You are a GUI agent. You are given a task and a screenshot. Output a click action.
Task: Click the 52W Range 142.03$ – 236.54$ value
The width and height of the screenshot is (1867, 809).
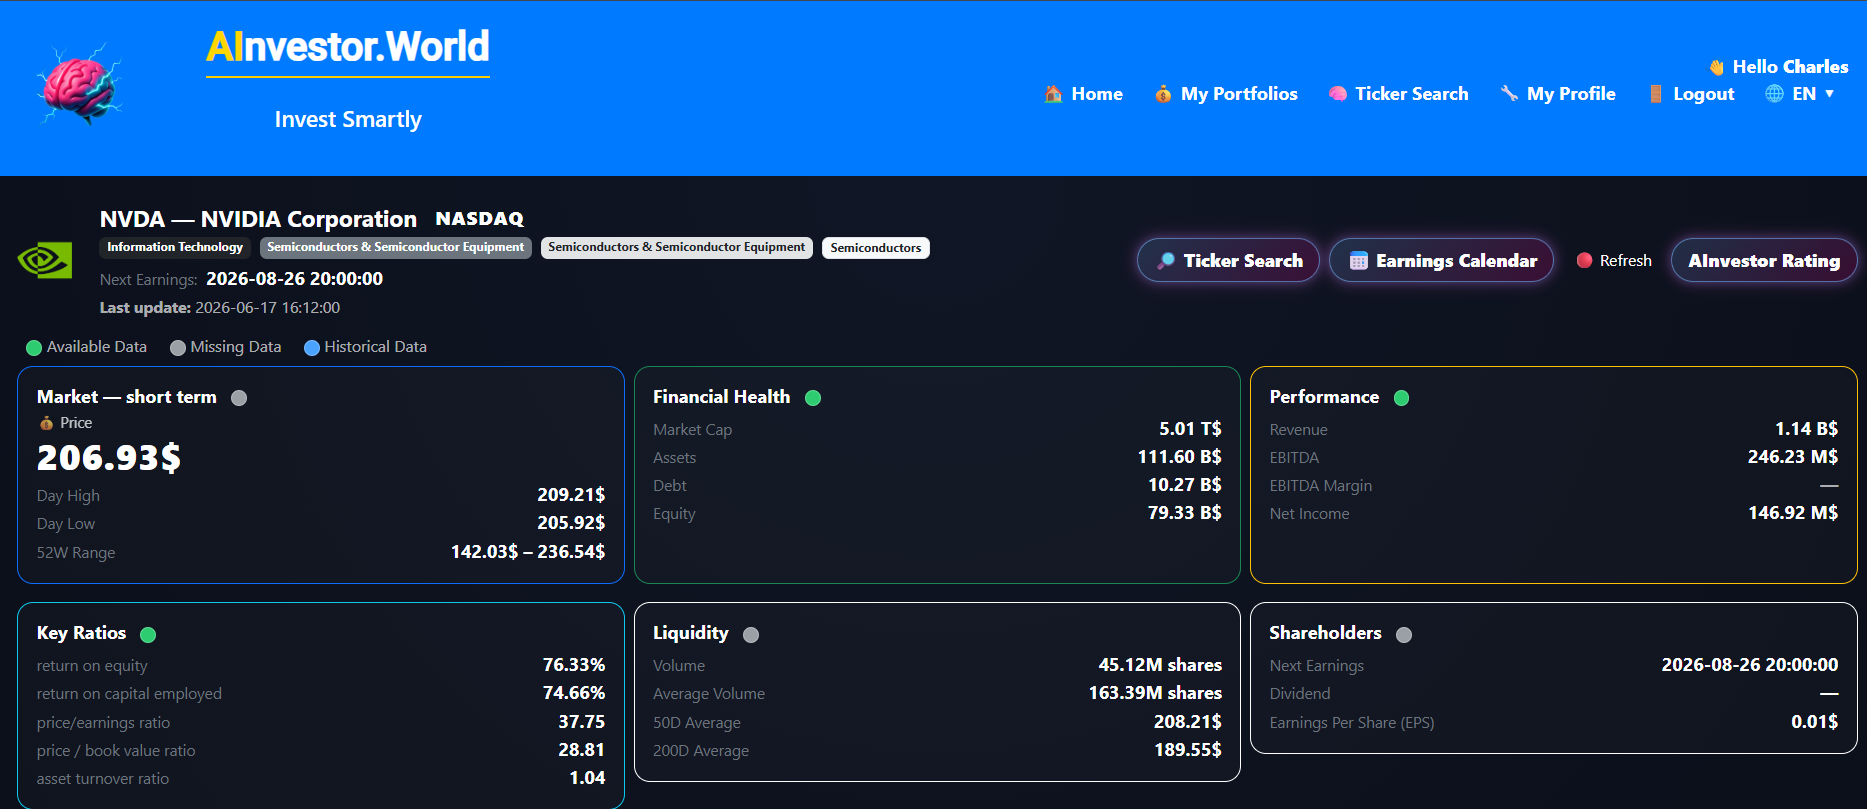pyautogui.click(x=528, y=552)
